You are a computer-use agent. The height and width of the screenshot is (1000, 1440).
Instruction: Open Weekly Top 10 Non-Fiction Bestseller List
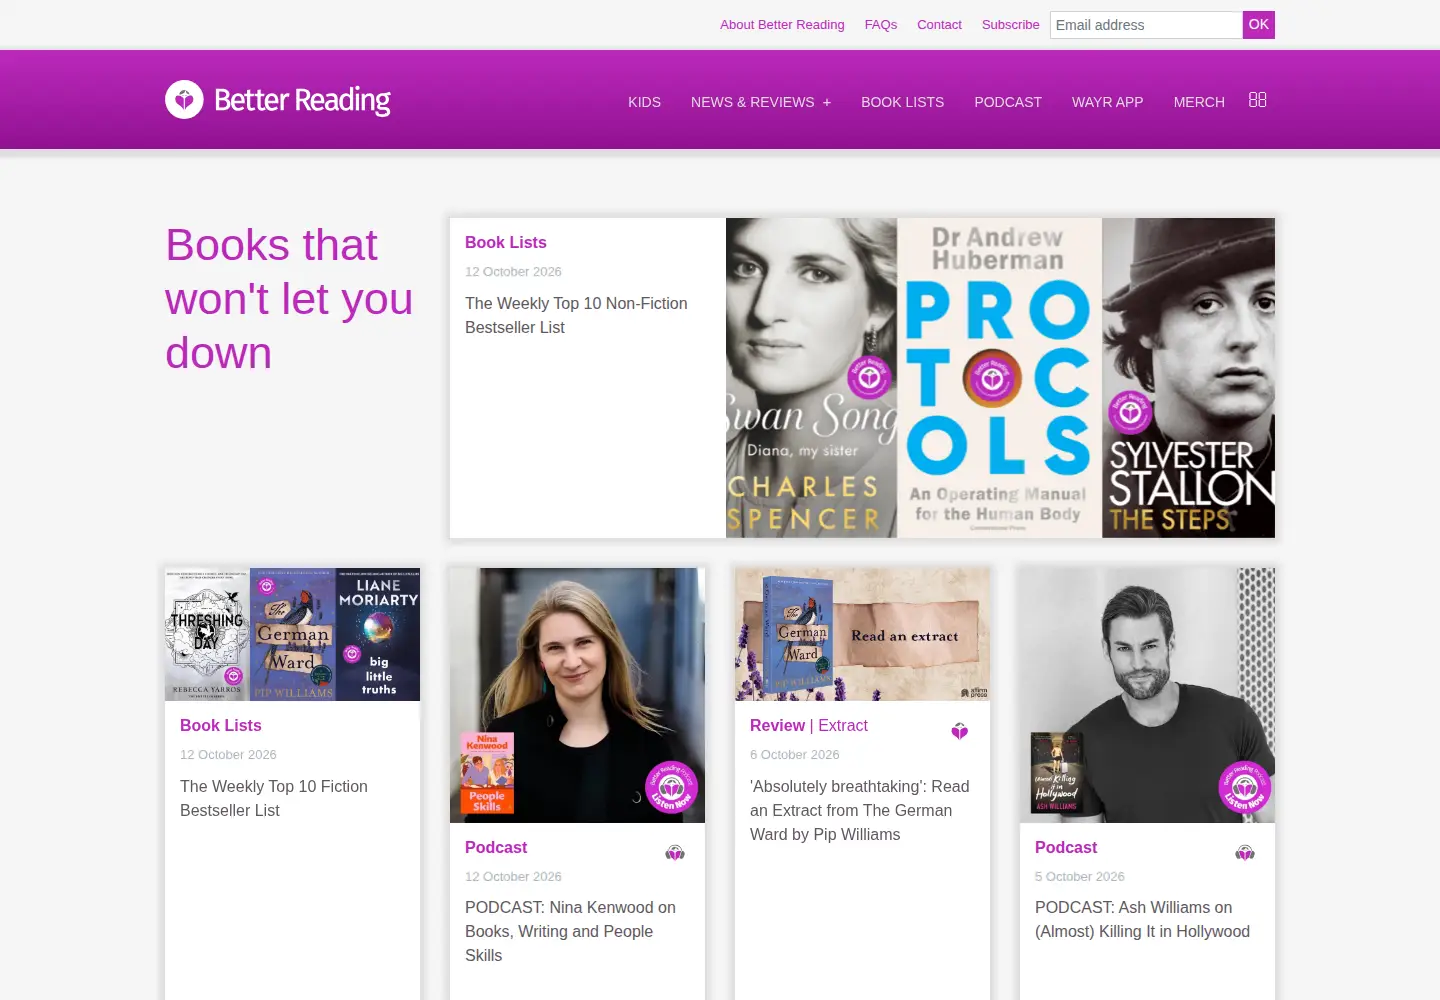point(576,315)
